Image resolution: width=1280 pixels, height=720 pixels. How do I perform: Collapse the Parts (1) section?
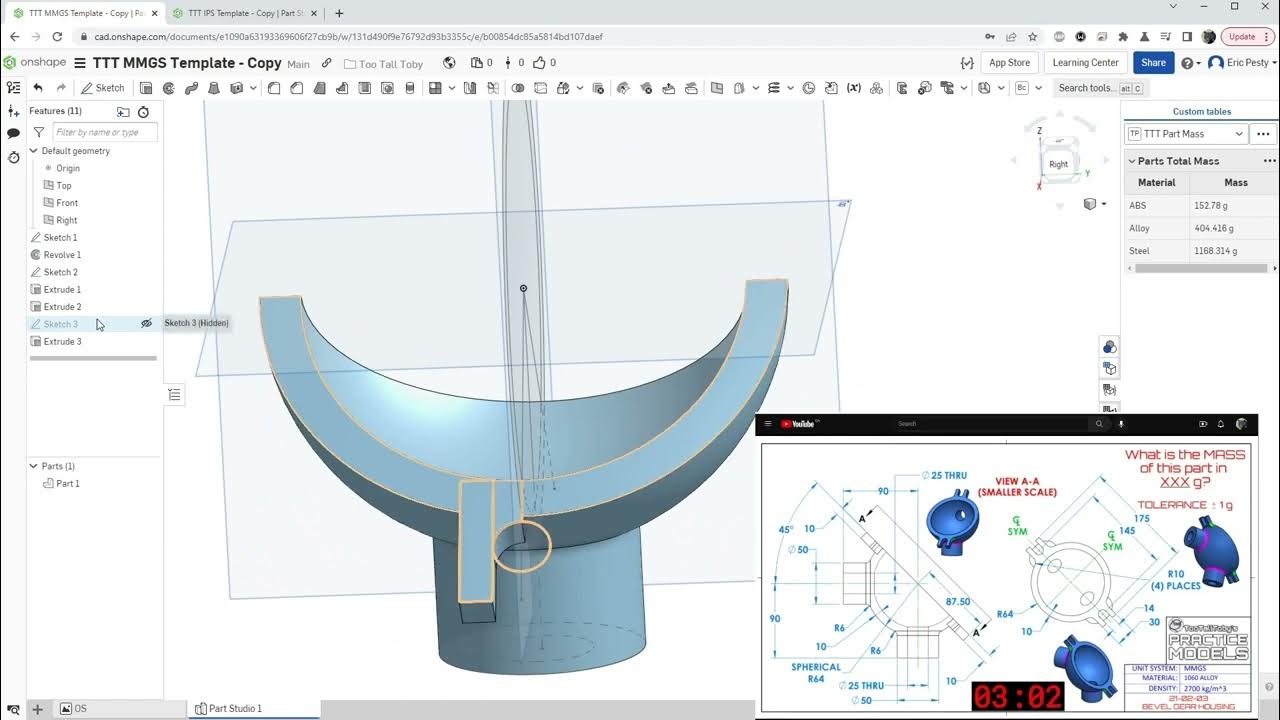pyautogui.click(x=33, y=466)
